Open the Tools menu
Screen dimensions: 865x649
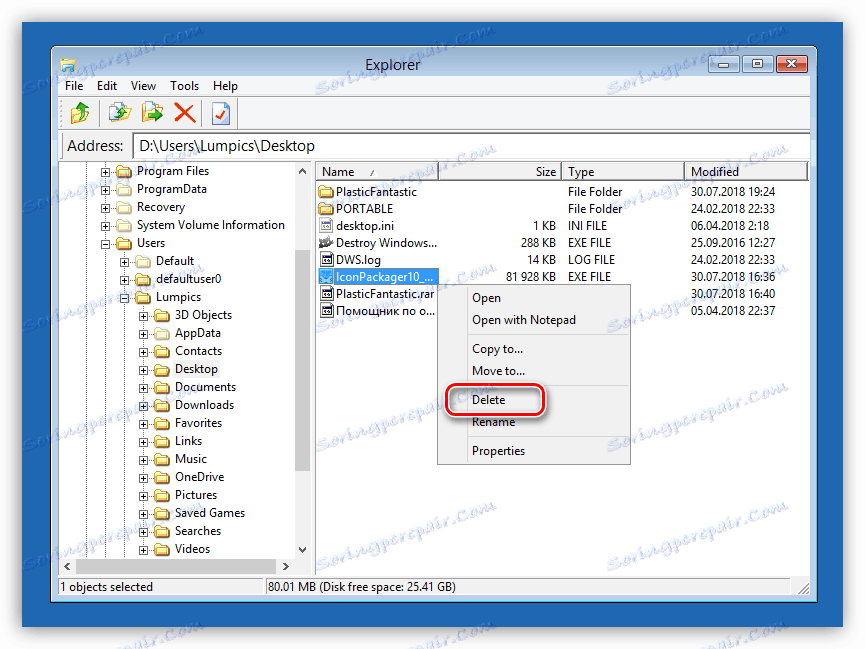pos(184,86)
